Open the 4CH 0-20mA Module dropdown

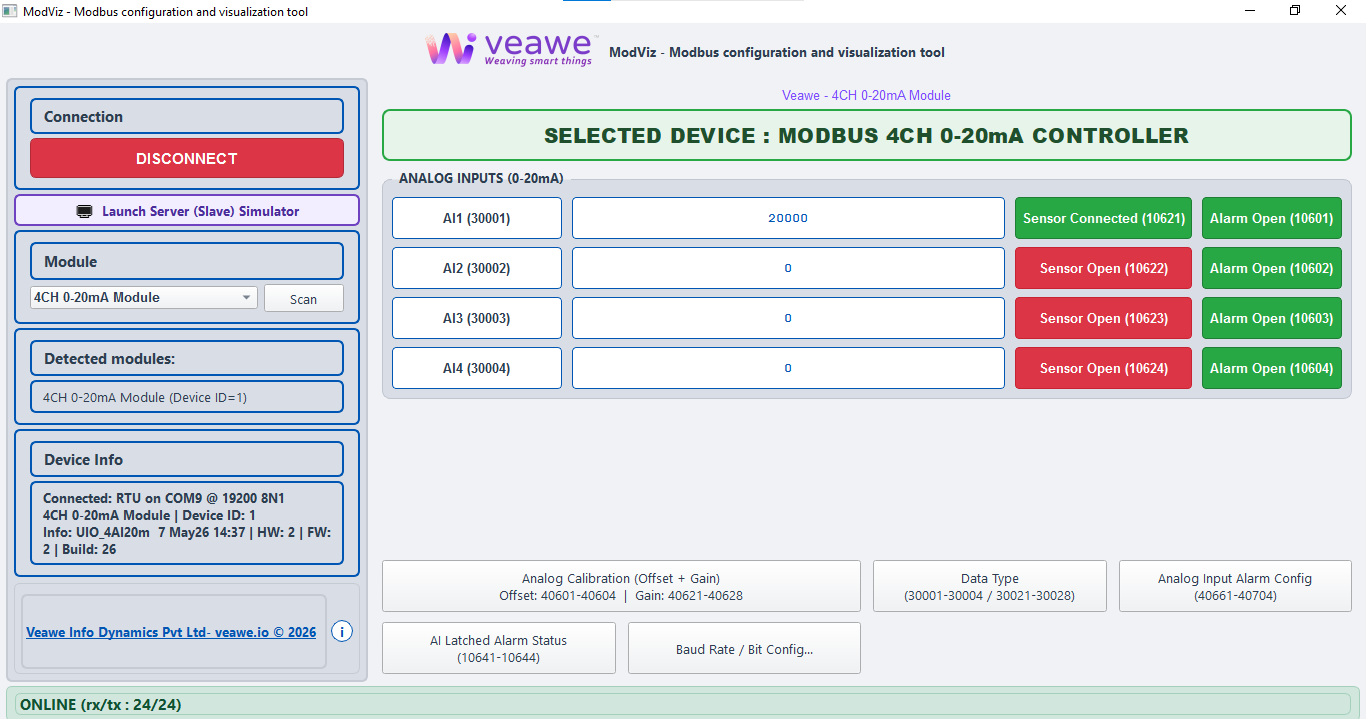144,297
